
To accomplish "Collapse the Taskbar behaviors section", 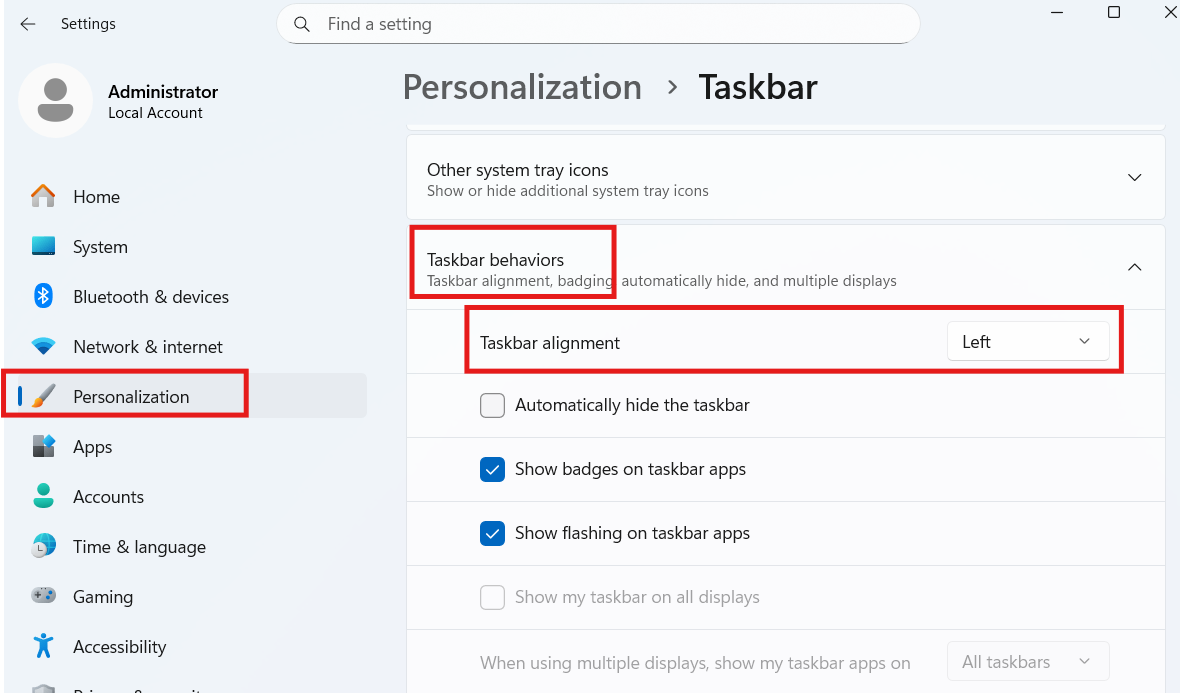I will coord(786,268).
